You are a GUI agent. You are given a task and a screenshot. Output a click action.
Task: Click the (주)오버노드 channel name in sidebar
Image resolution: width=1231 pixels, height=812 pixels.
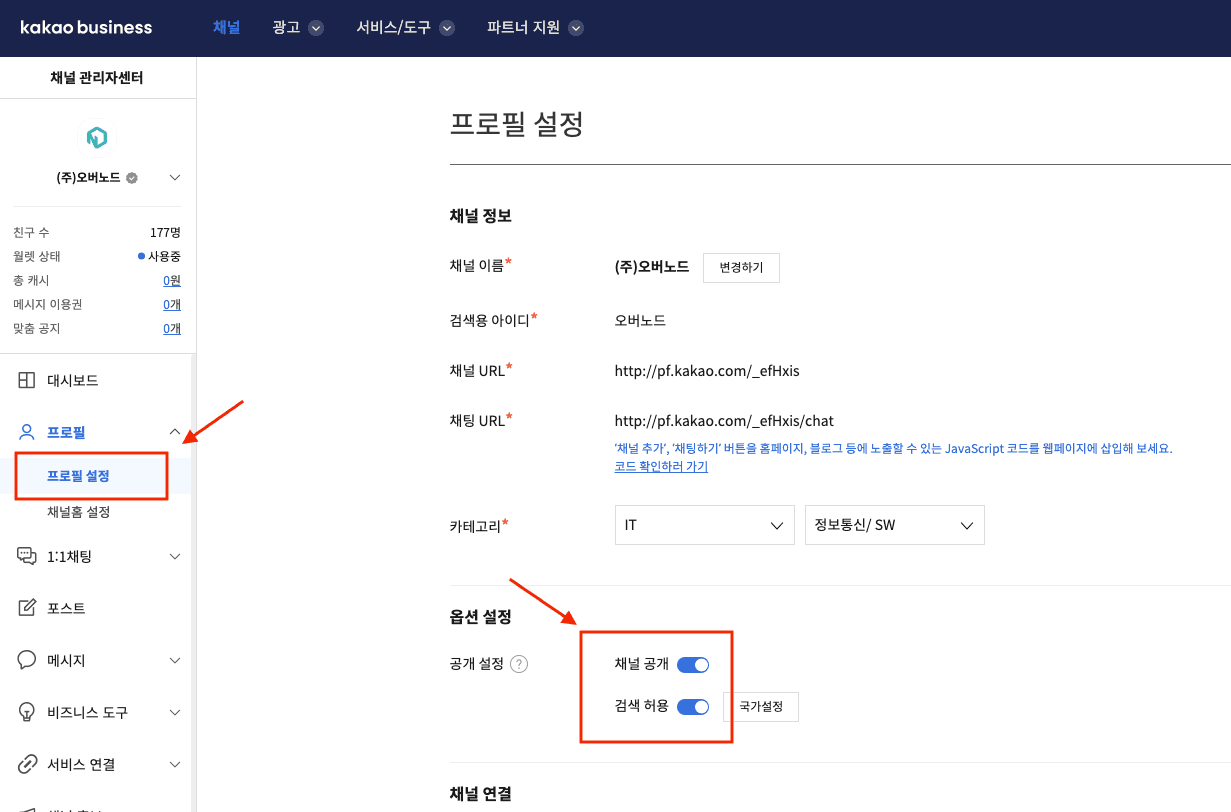click(89, 178)
